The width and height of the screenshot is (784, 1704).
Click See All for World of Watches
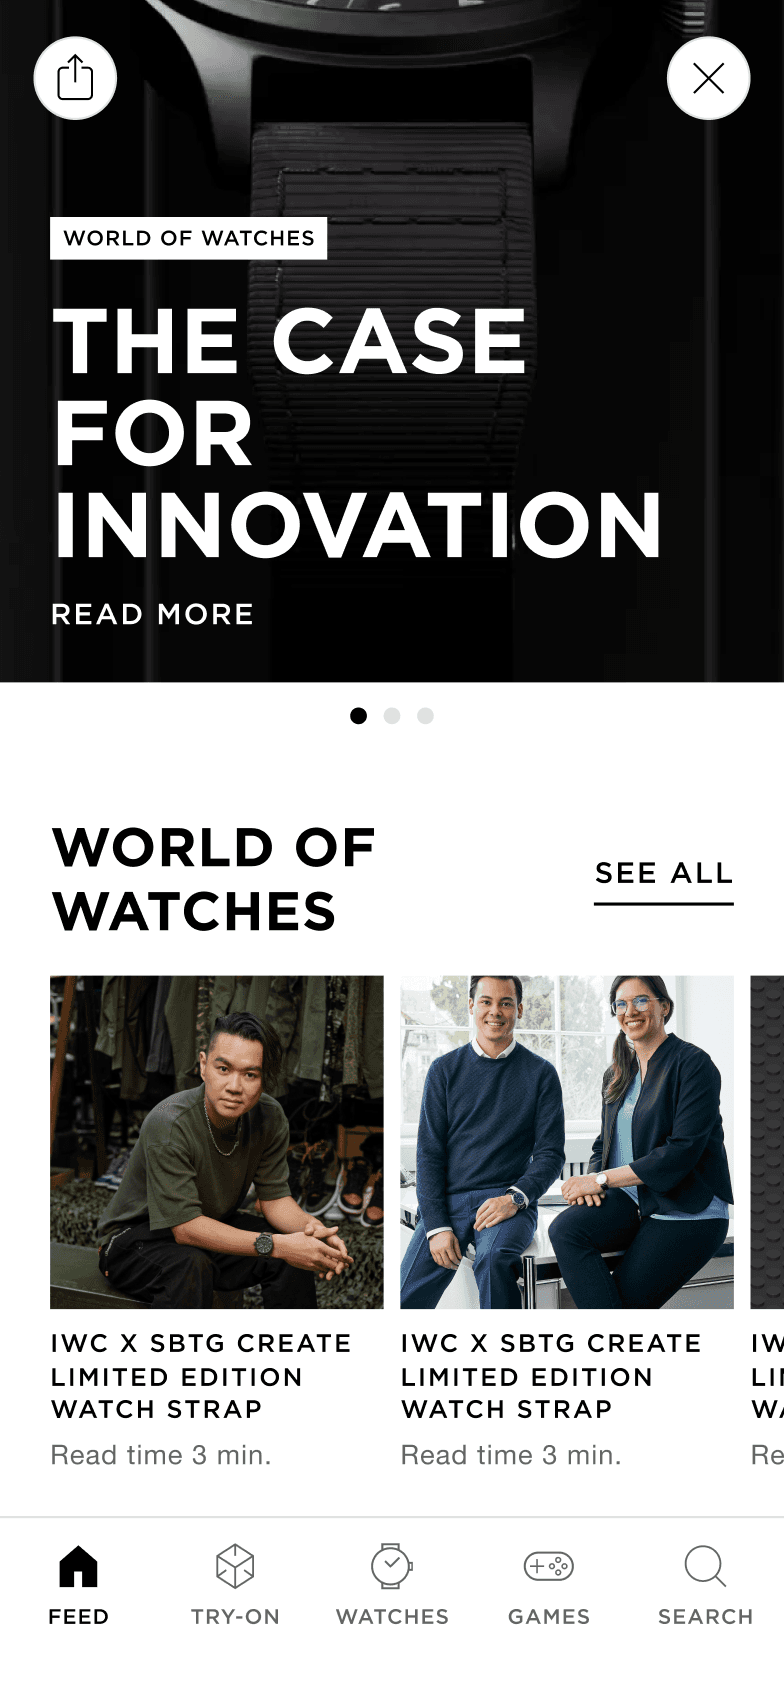pos(664,873)
